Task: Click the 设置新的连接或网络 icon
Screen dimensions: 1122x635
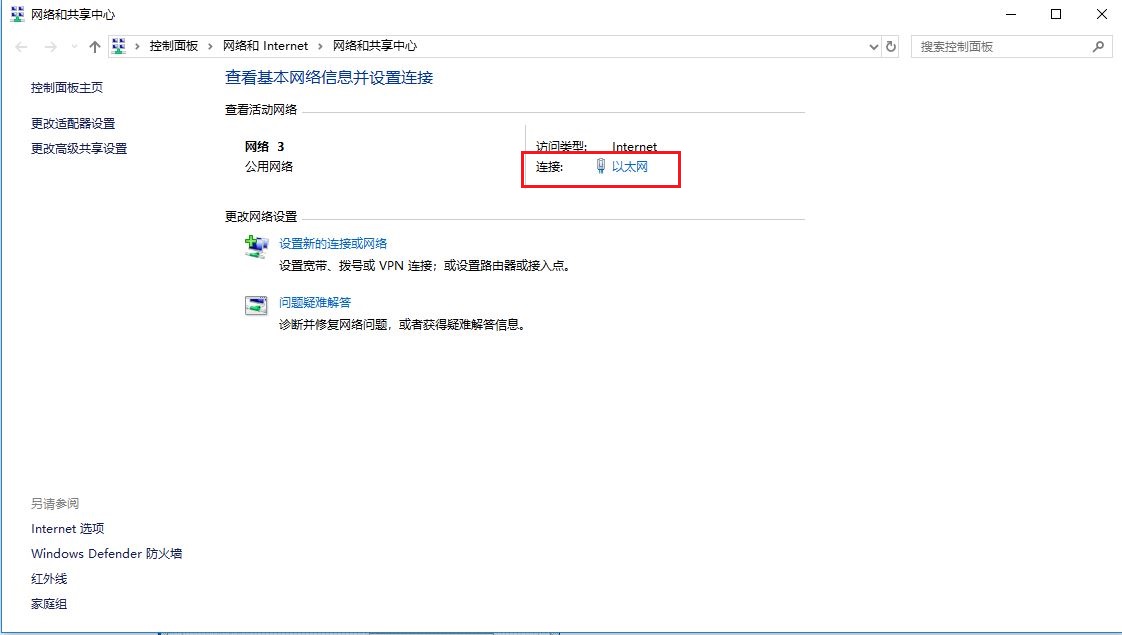Action: click(x=256, y=247)
